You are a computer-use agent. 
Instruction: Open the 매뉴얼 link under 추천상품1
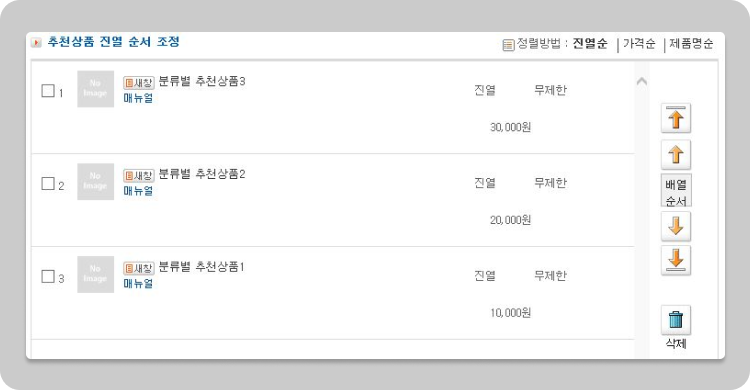point(138,284)
